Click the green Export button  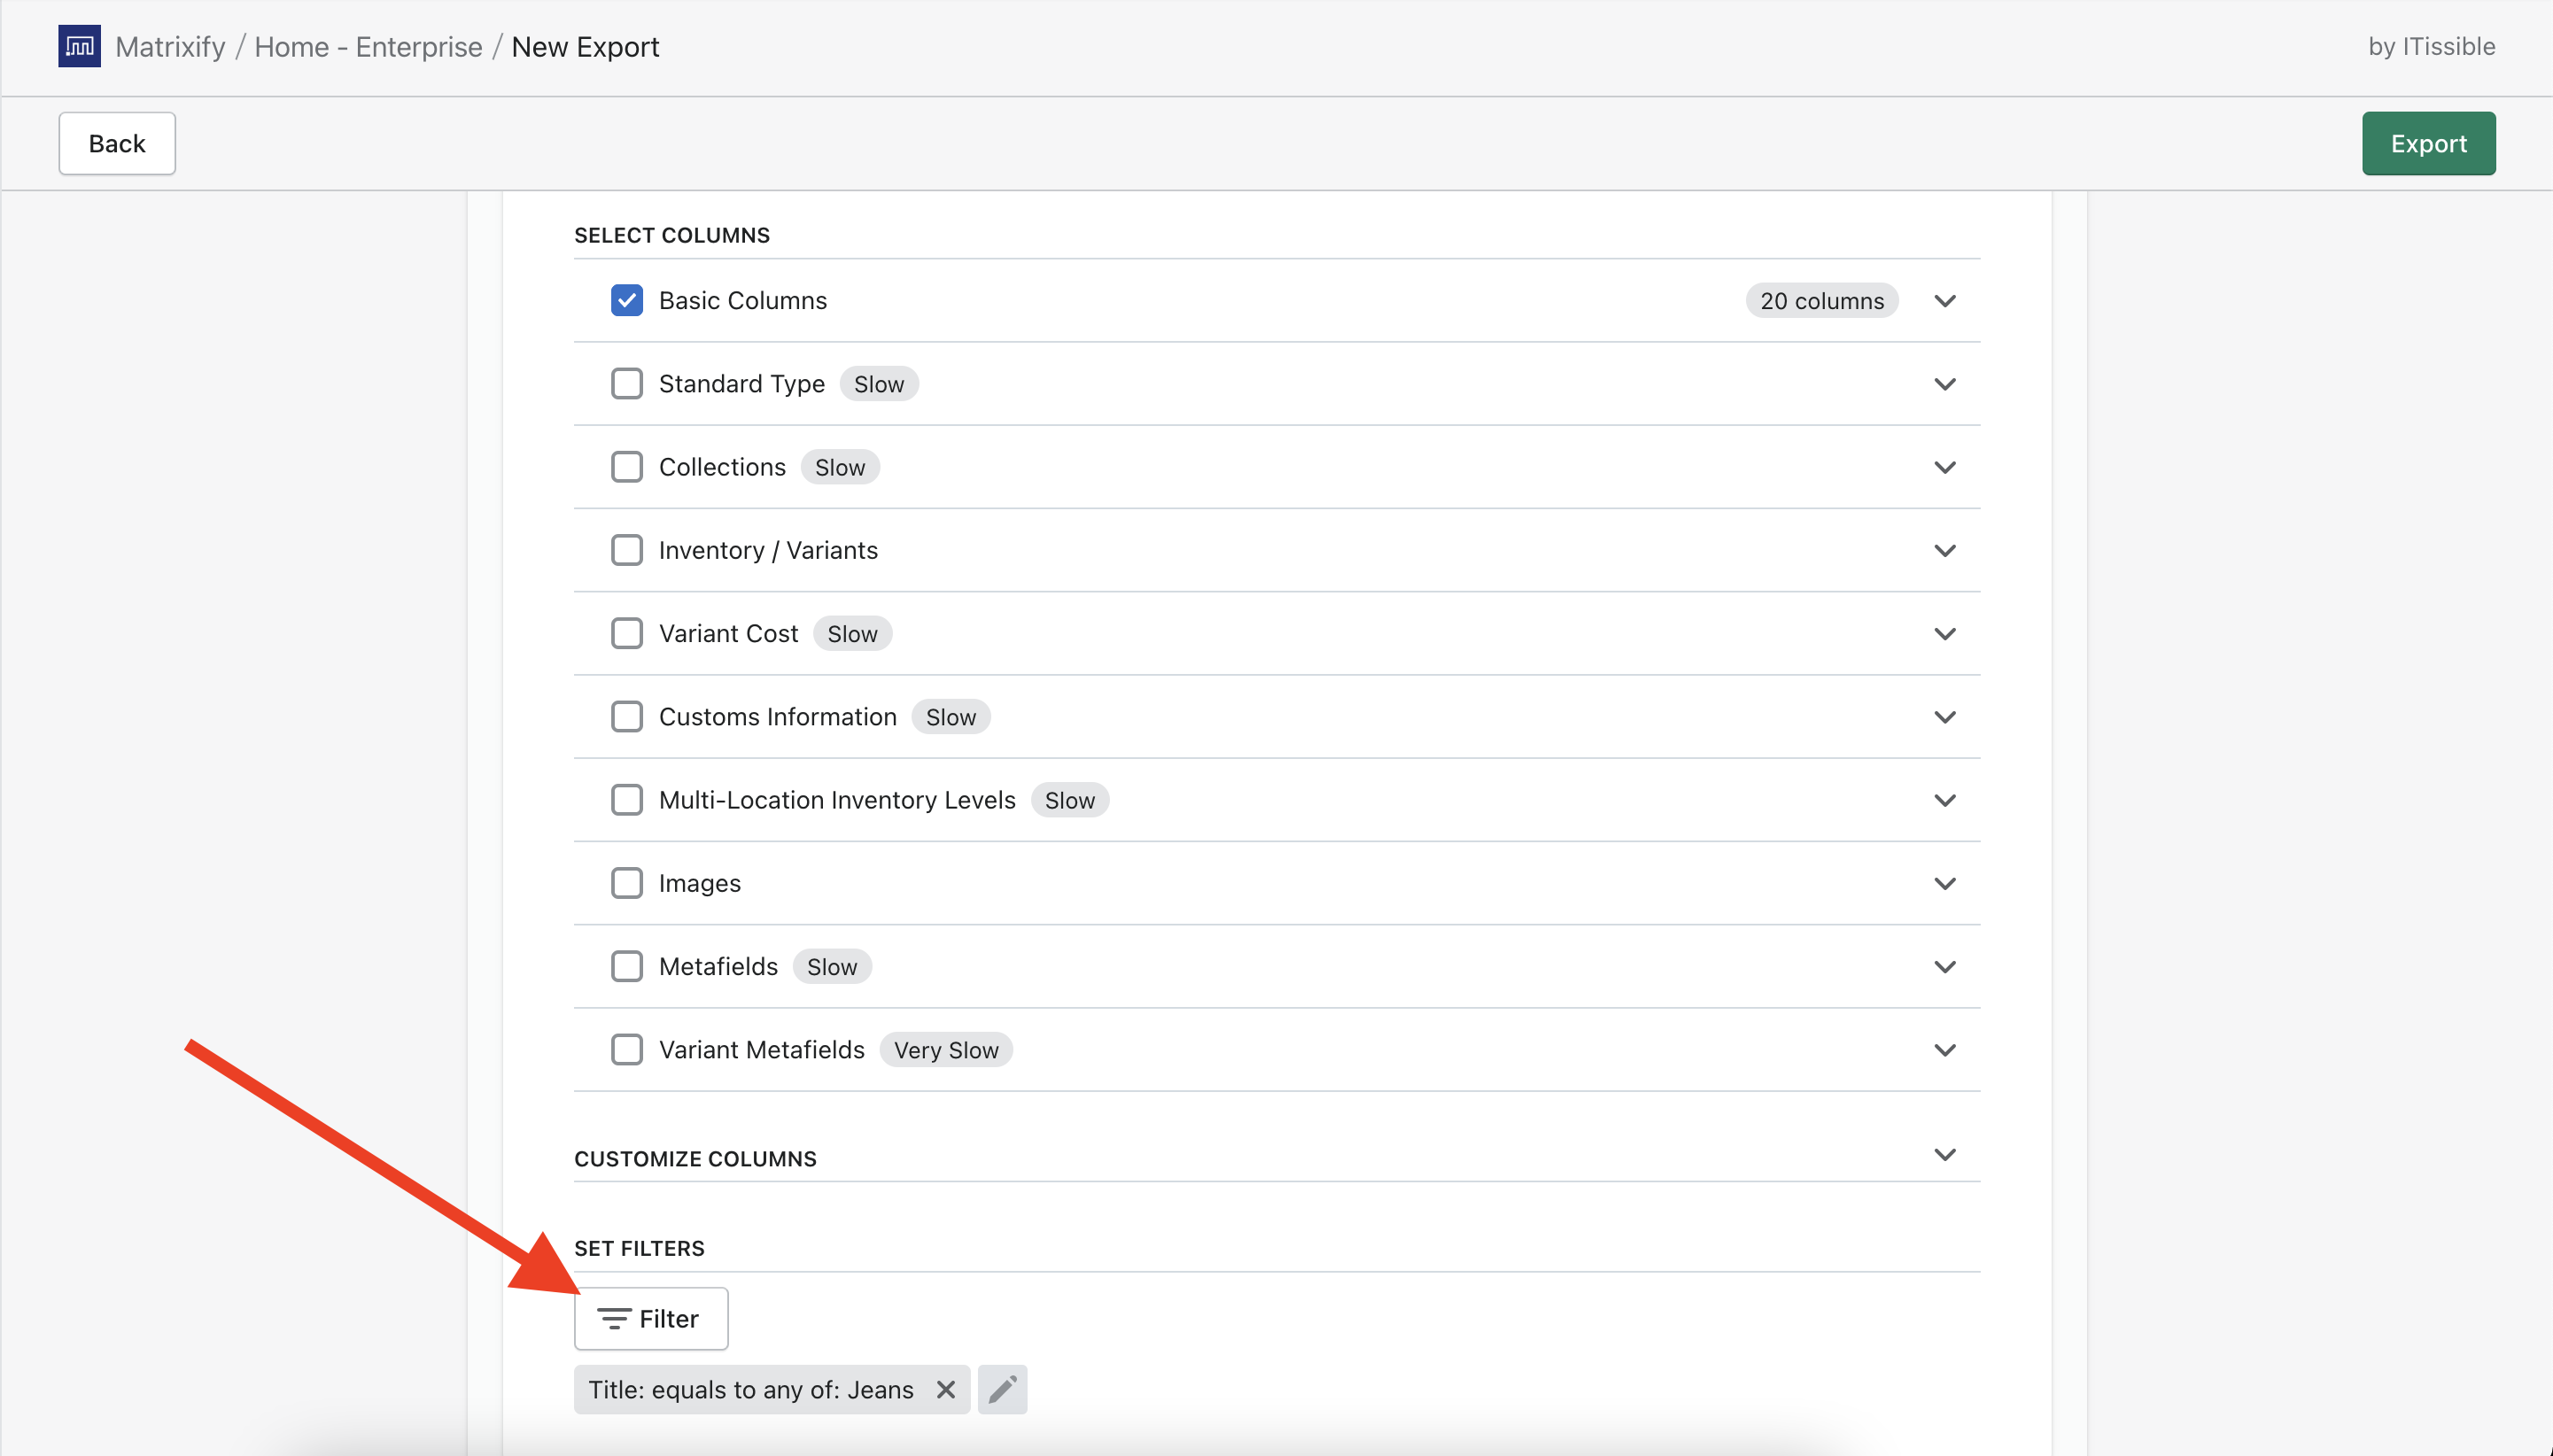tap(2427, 143)
